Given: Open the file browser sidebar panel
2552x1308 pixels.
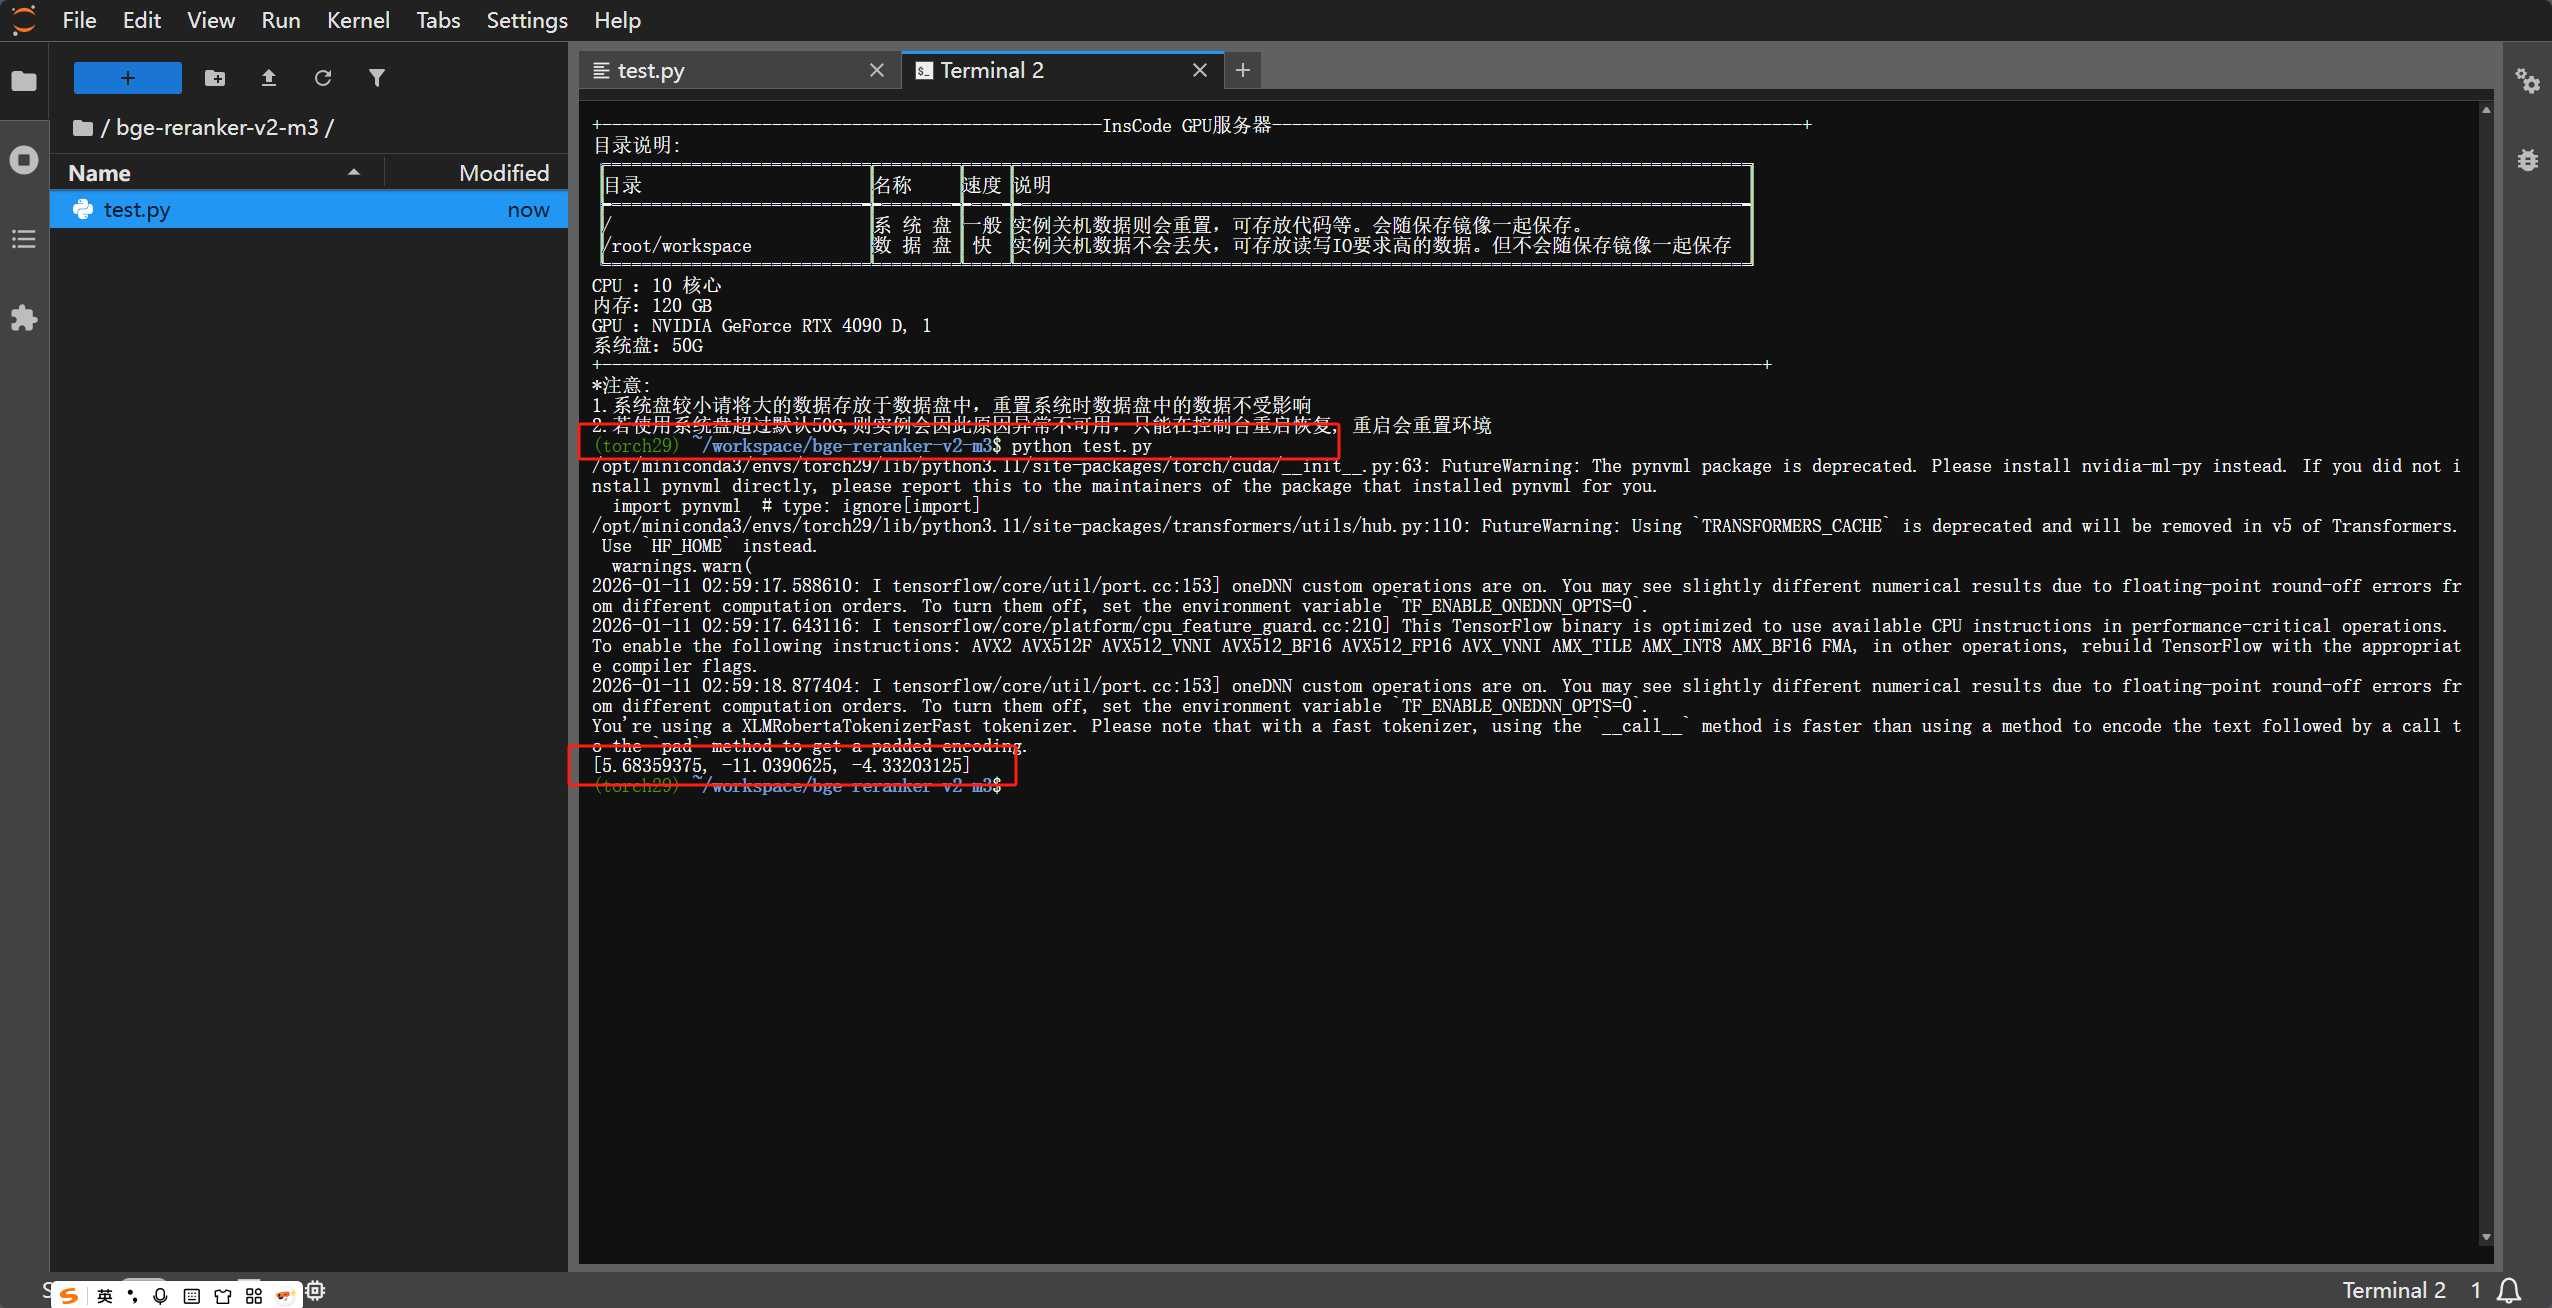Looking at the screenshot, I should [24, 81].
